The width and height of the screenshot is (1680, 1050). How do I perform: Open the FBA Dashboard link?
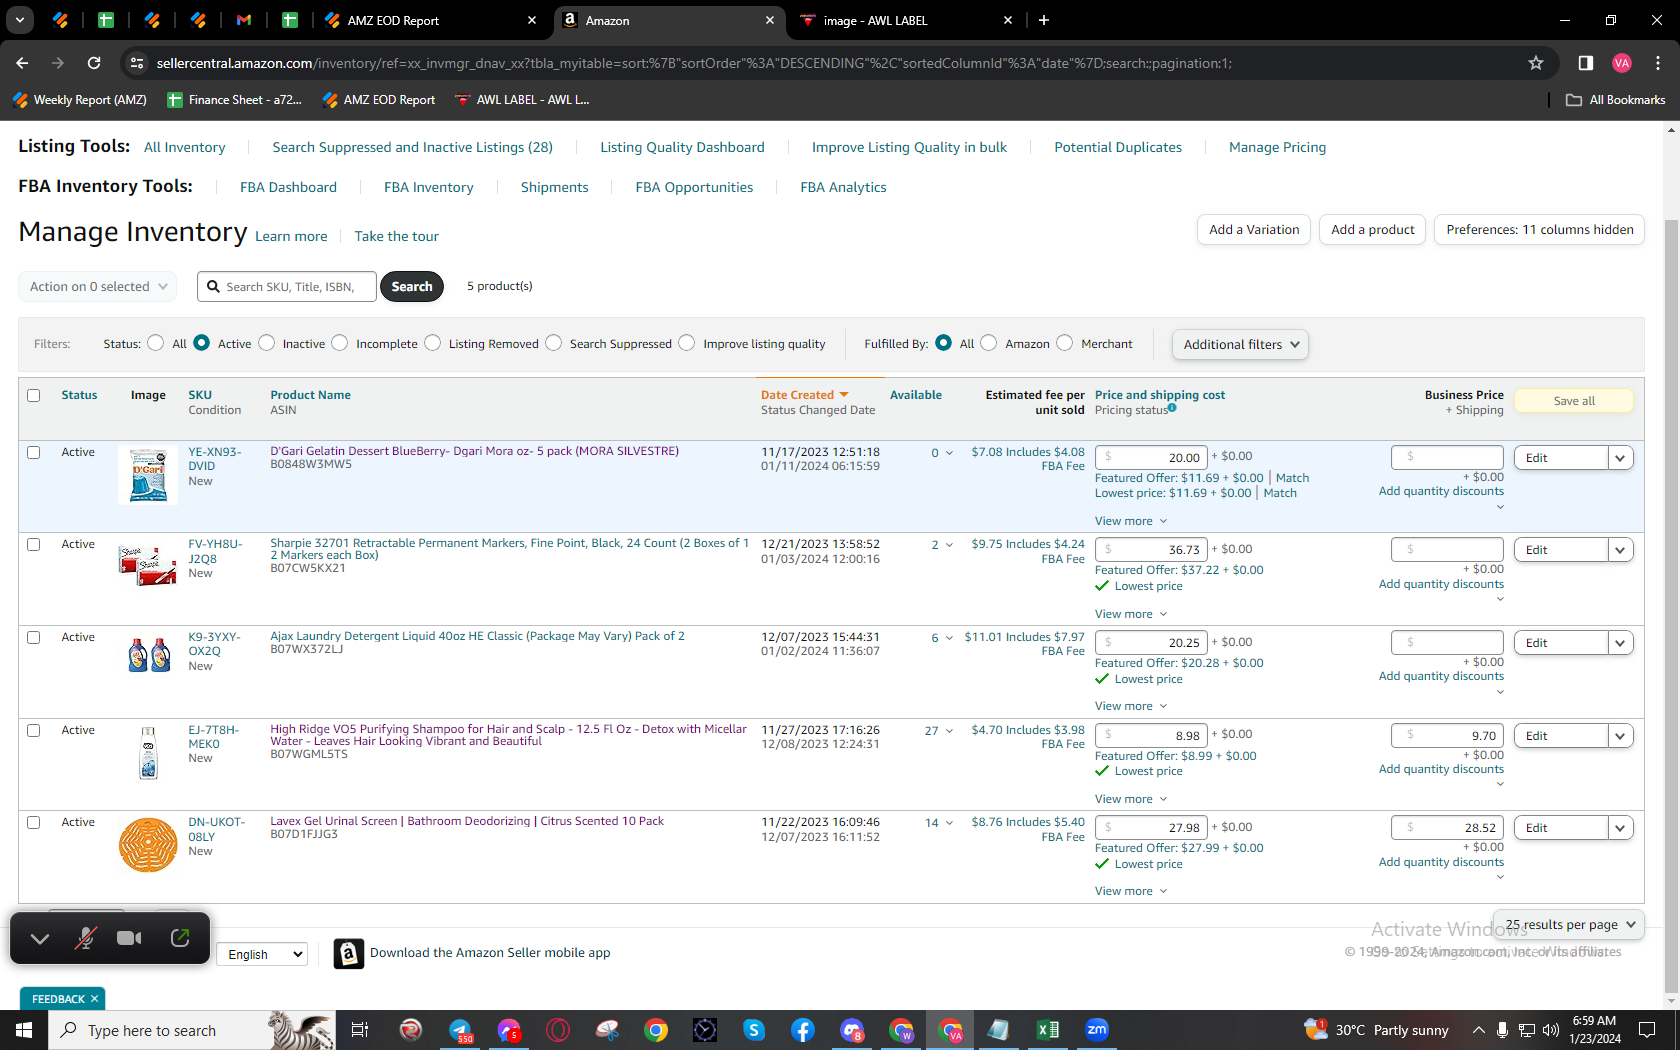tap(288, 187)
